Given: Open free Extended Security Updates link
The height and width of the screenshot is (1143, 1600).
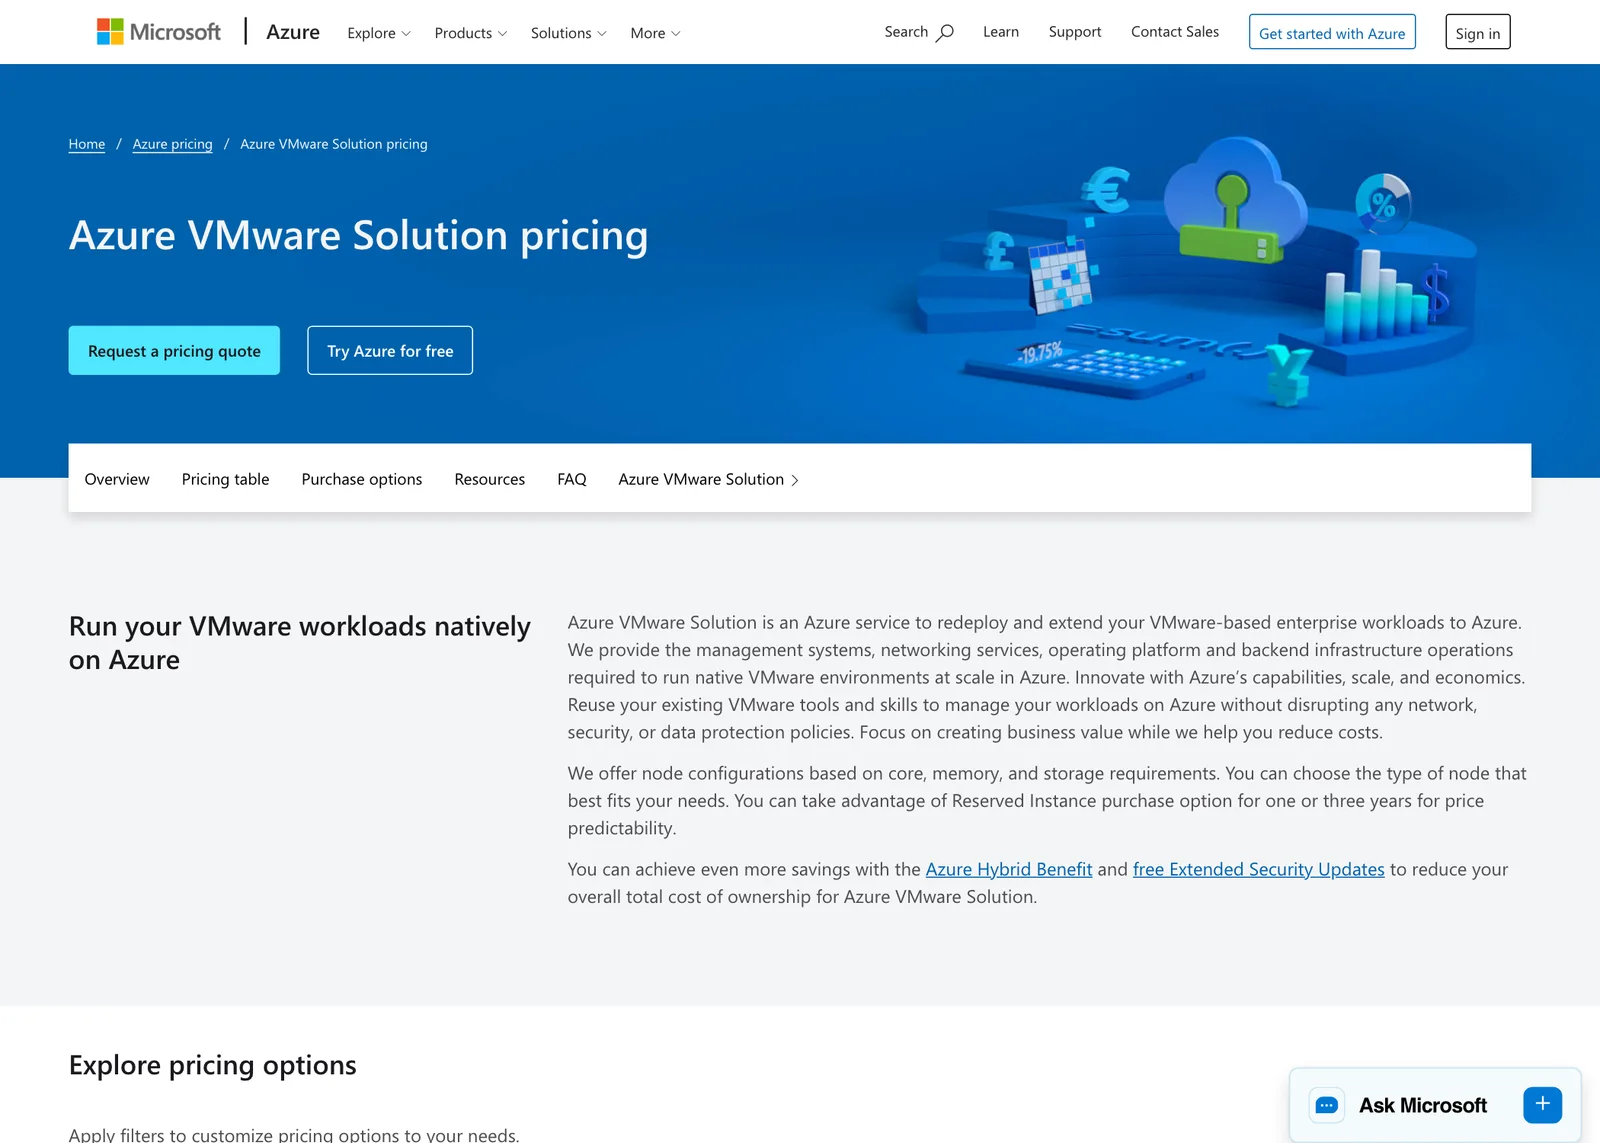Looking at the screenshot, I should pos(1259,869).
